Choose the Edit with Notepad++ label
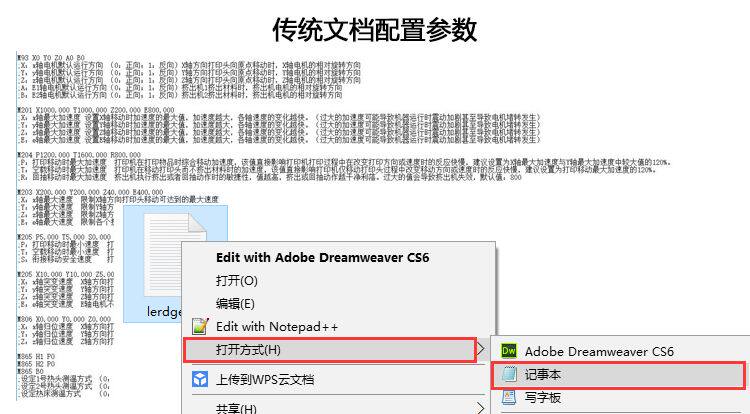The width and height of the screenshot is (750, 414). click(x=276, y=327)
